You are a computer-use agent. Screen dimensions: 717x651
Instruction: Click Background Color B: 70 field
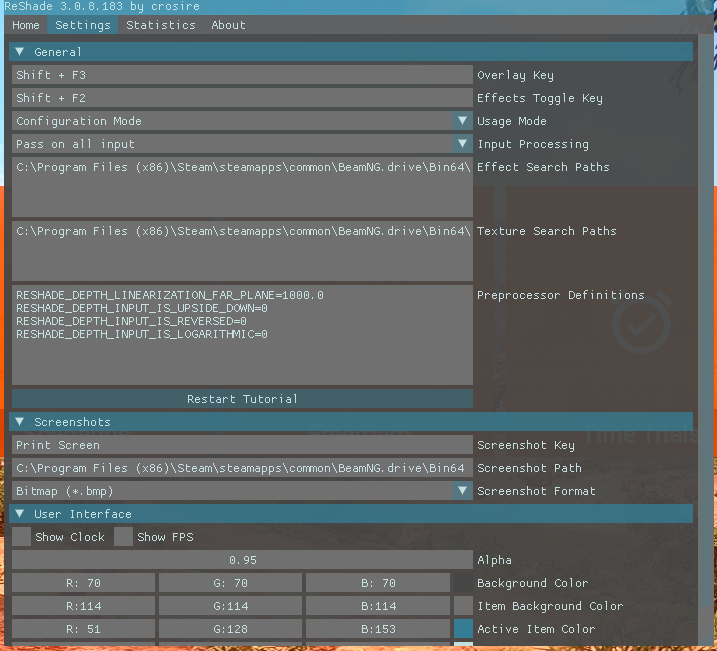(378, 583)
